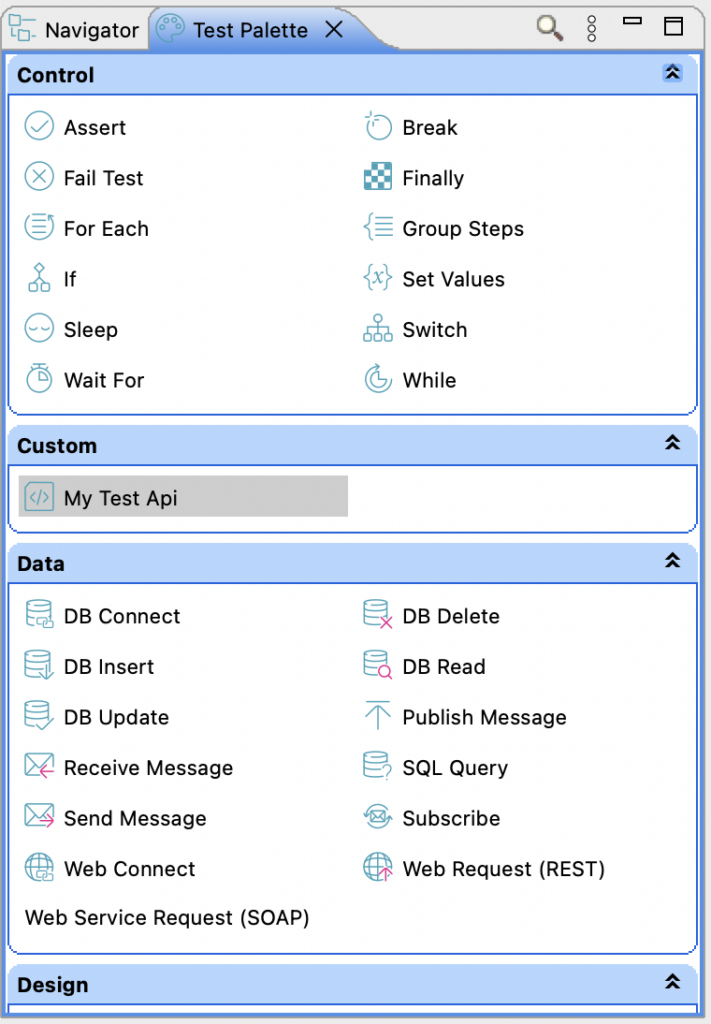This screenshot has width=711, height=1024.
Task: Click the Send Message label text
Action: coord(135,818)
